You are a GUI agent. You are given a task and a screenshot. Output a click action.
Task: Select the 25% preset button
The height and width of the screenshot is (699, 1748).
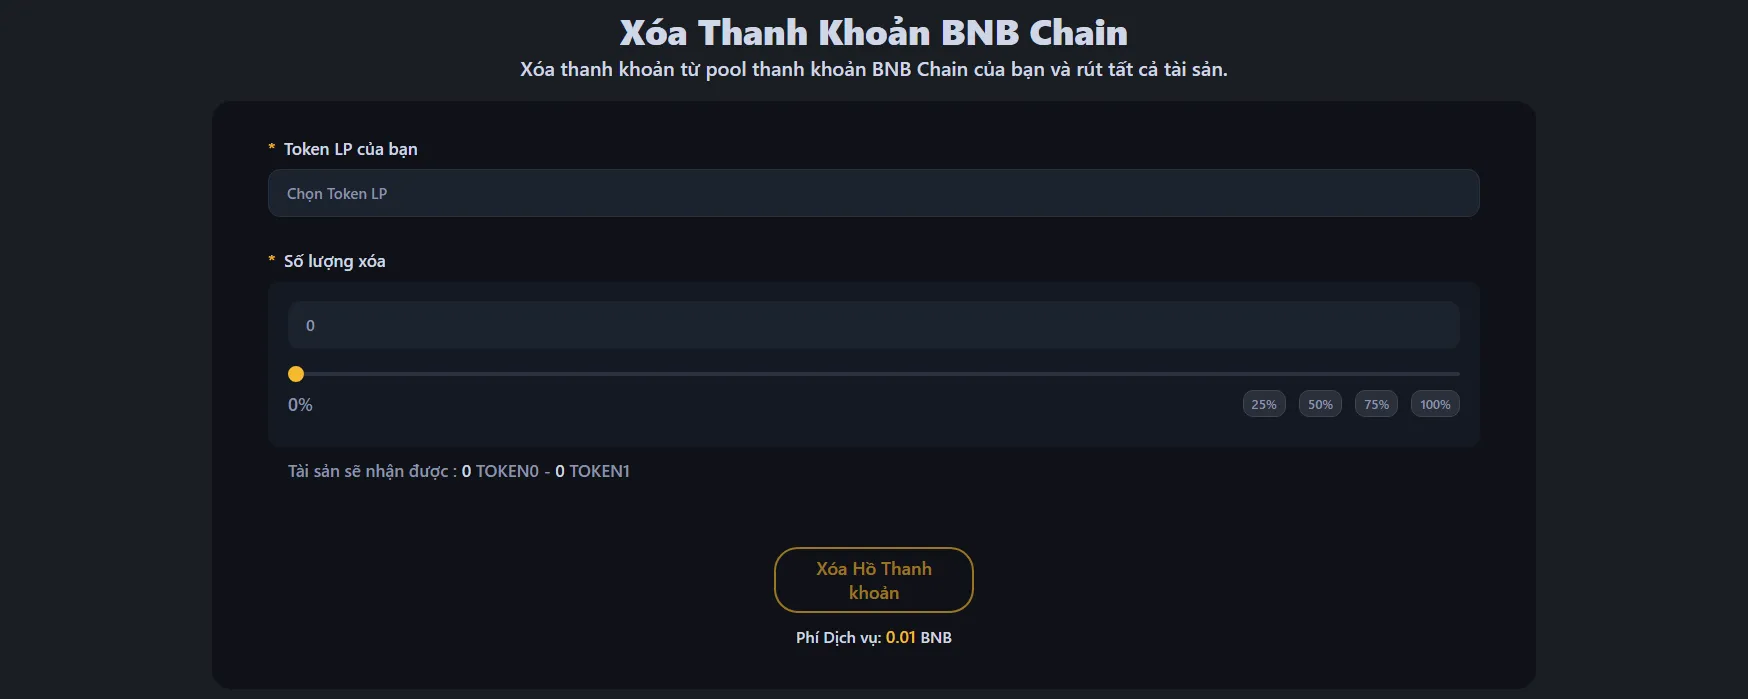(1264, 404)
